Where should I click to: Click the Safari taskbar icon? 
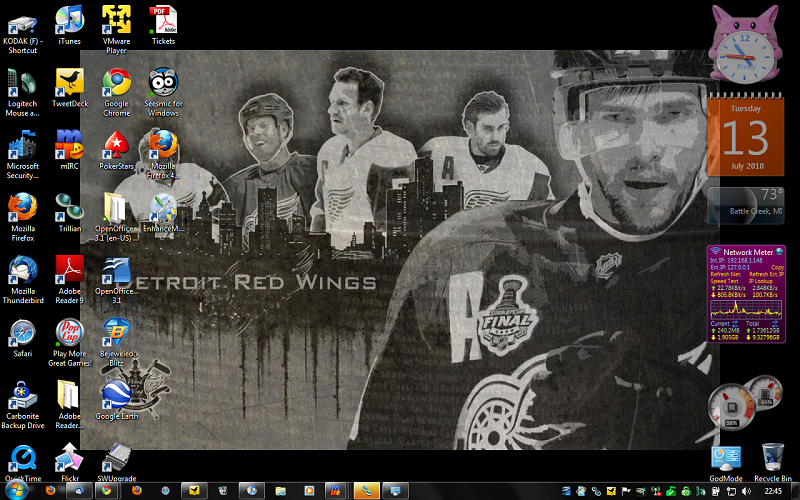pos(165,491)
